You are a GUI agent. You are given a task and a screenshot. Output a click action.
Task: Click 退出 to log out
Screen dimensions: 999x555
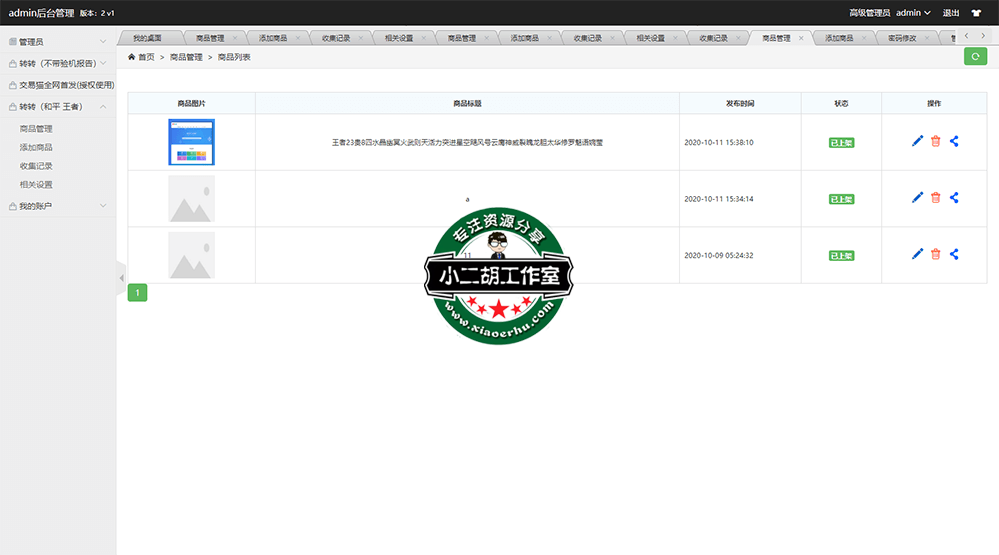pos(951,13)
